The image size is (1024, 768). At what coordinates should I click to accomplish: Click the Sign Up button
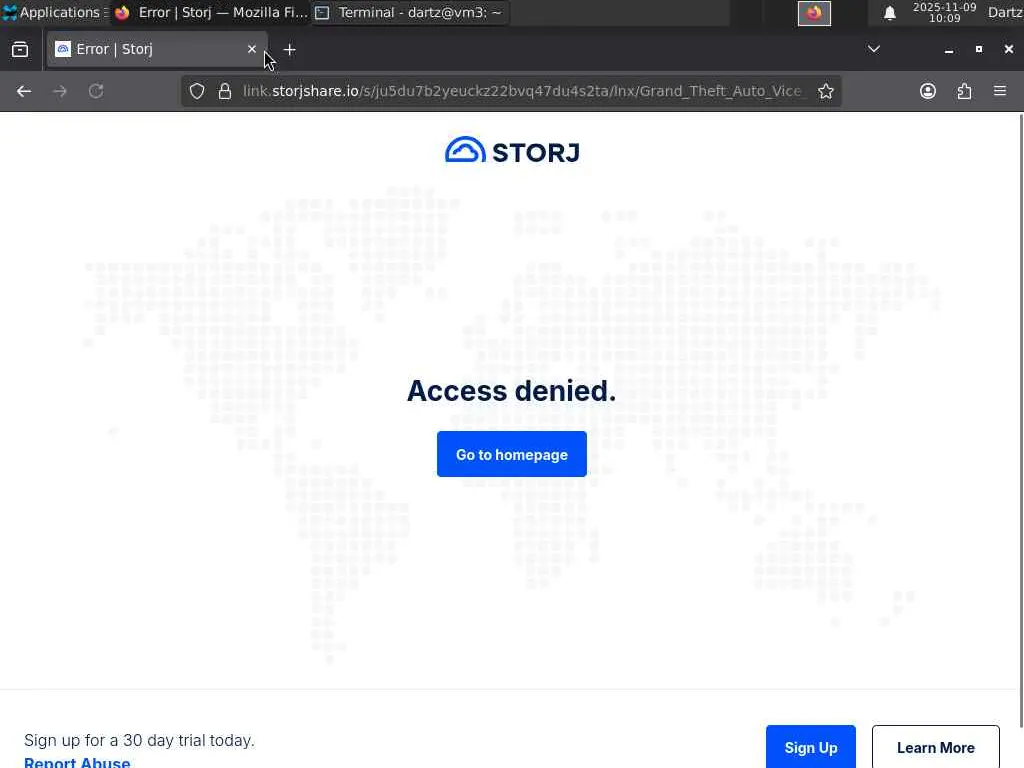click(811, 747)
